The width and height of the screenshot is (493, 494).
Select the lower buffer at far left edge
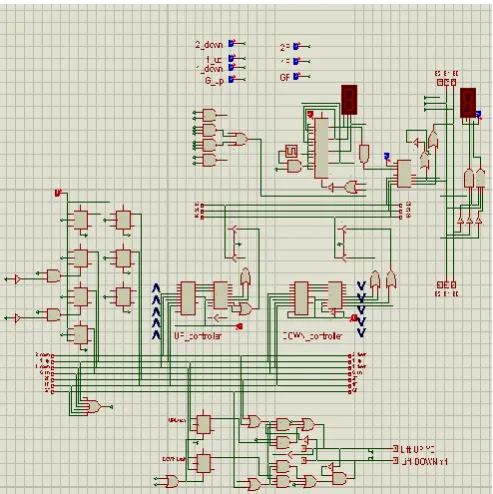[17, 318]
